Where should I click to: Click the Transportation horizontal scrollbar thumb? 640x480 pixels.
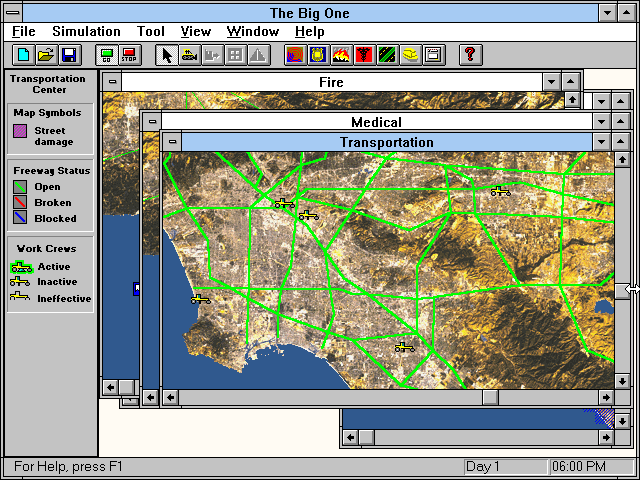tap(490, 397)
